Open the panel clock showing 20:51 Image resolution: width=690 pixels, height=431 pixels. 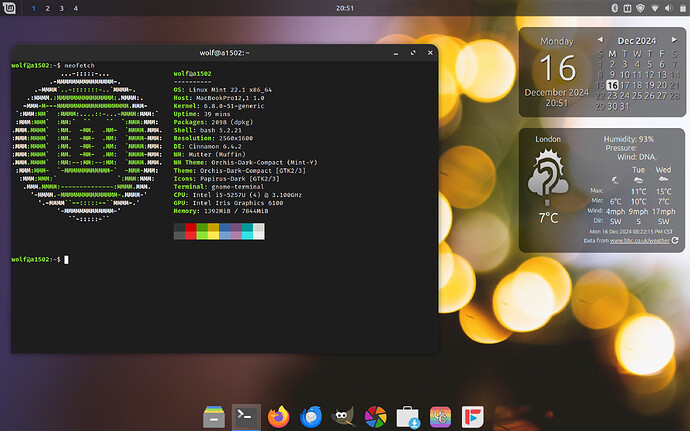point(345,8)
